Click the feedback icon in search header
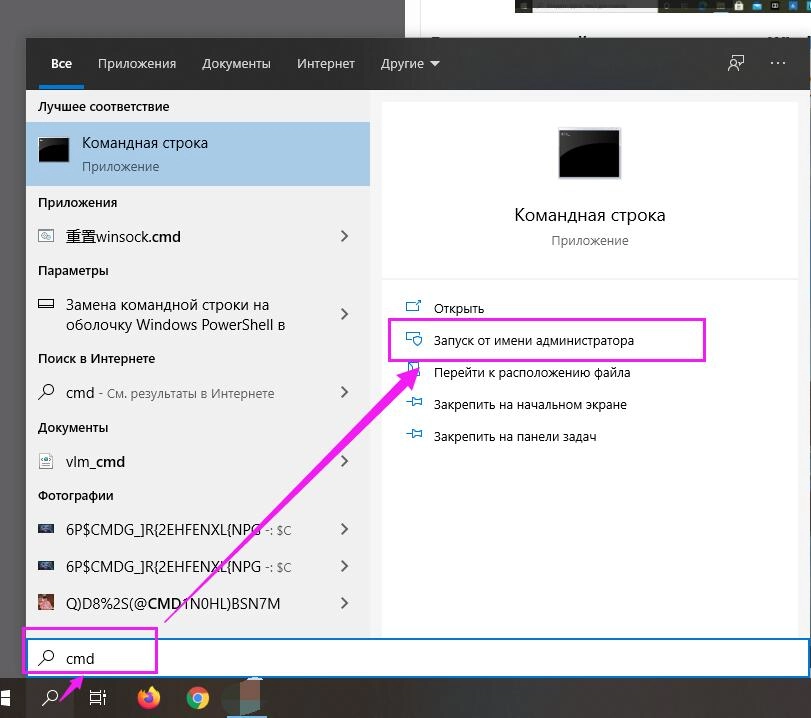 (x=736, y=63)
